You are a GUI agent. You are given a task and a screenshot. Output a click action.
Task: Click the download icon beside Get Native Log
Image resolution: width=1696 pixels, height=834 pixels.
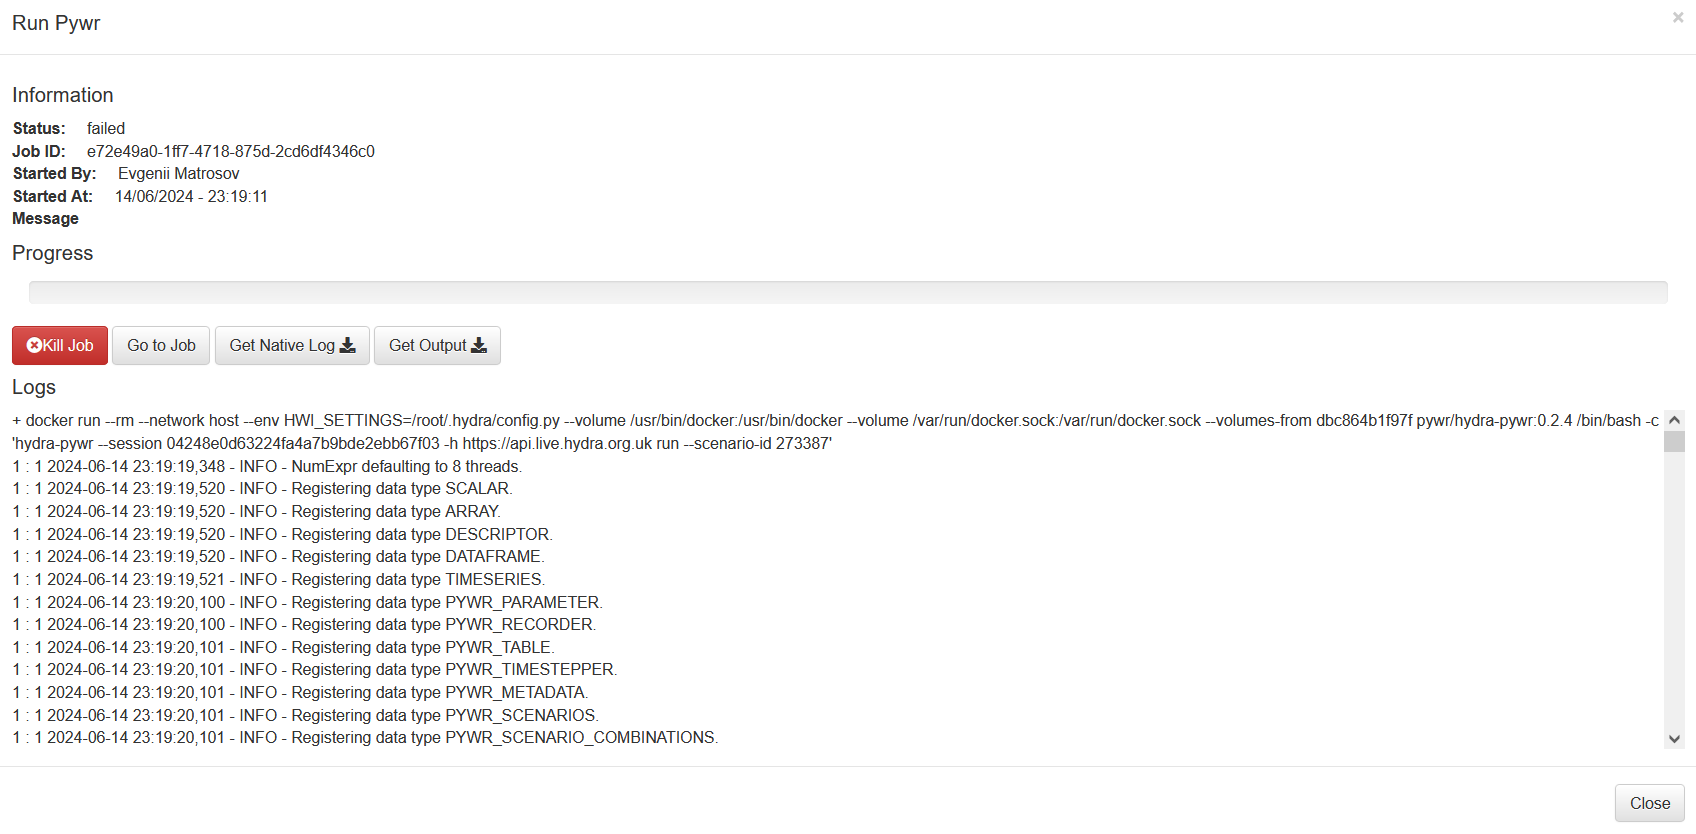tap(348, 345)
